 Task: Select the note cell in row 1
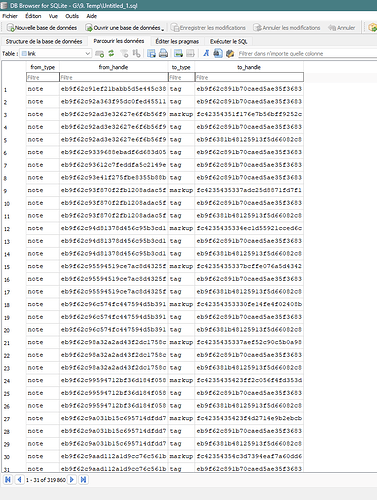43,89
